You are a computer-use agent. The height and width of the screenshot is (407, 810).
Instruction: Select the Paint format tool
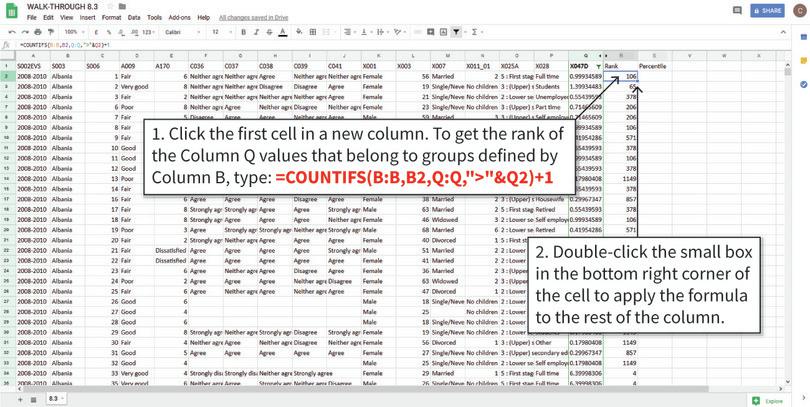pyautogui.click(x=51, y=32)
